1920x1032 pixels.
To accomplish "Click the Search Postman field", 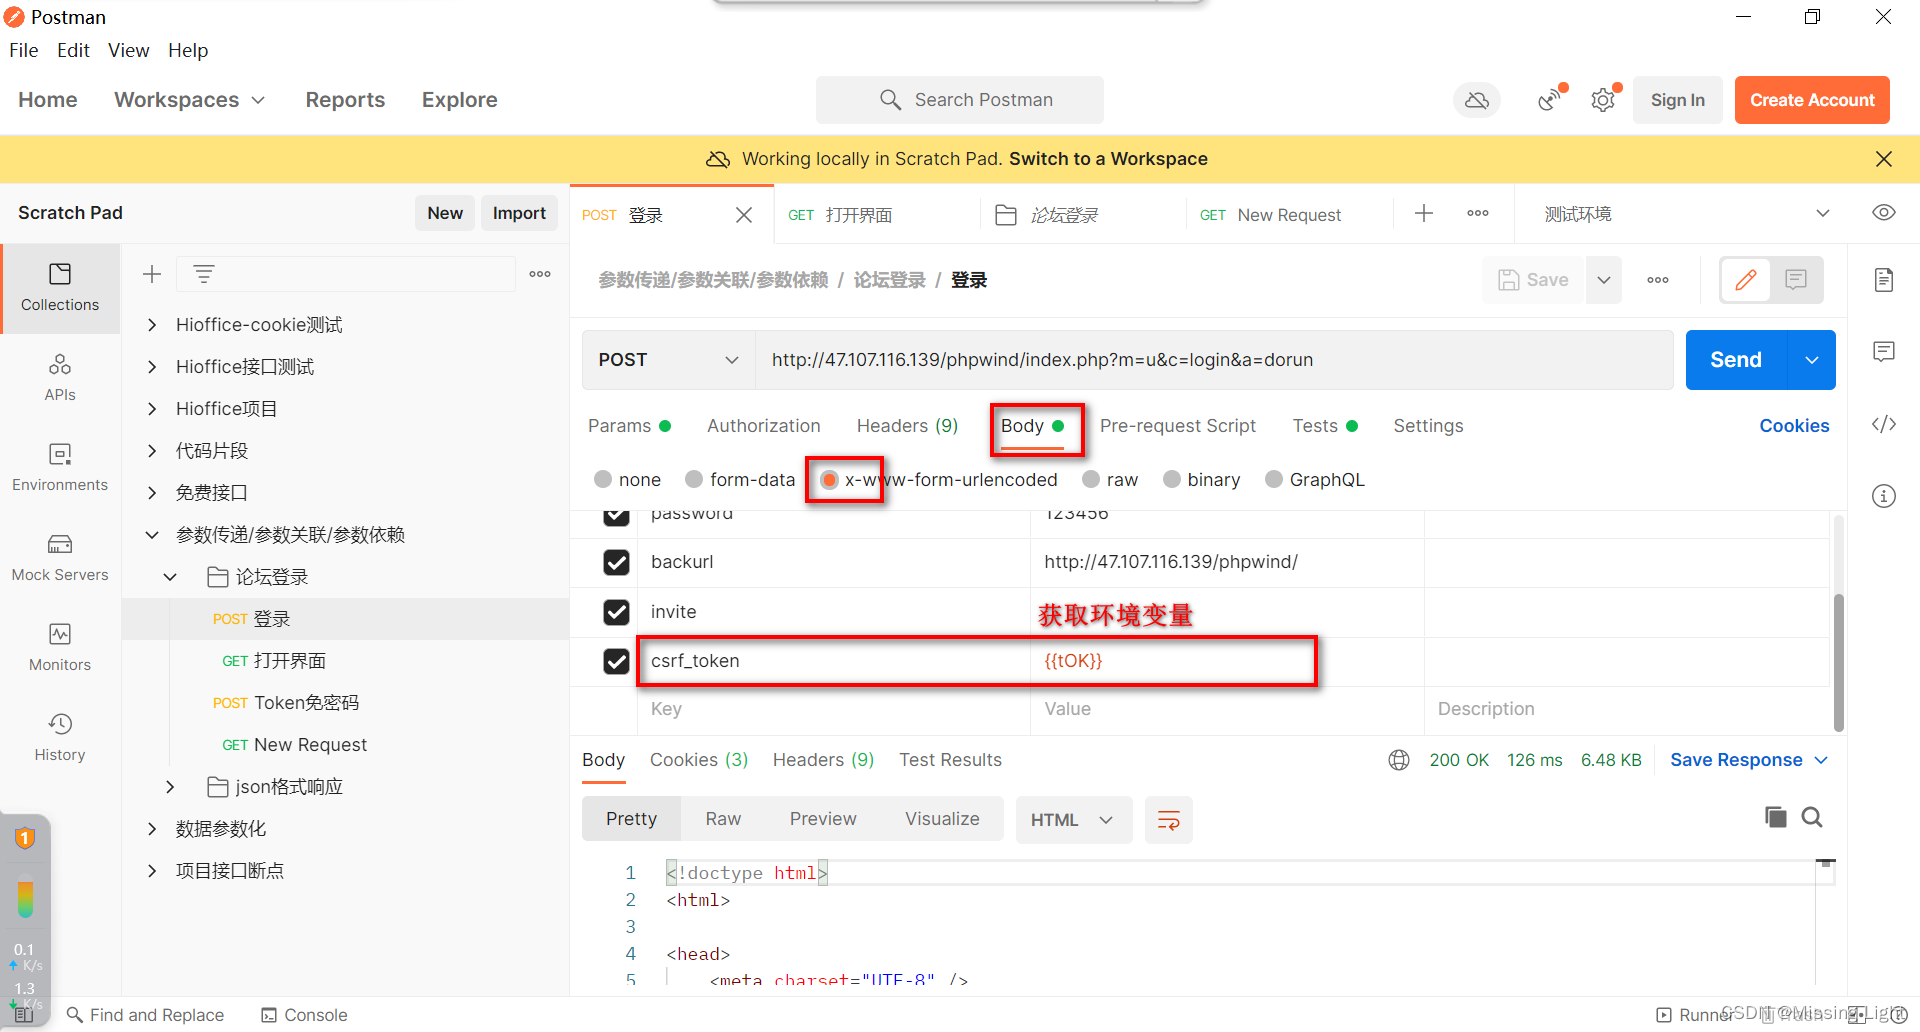I will tap(960, 99).
